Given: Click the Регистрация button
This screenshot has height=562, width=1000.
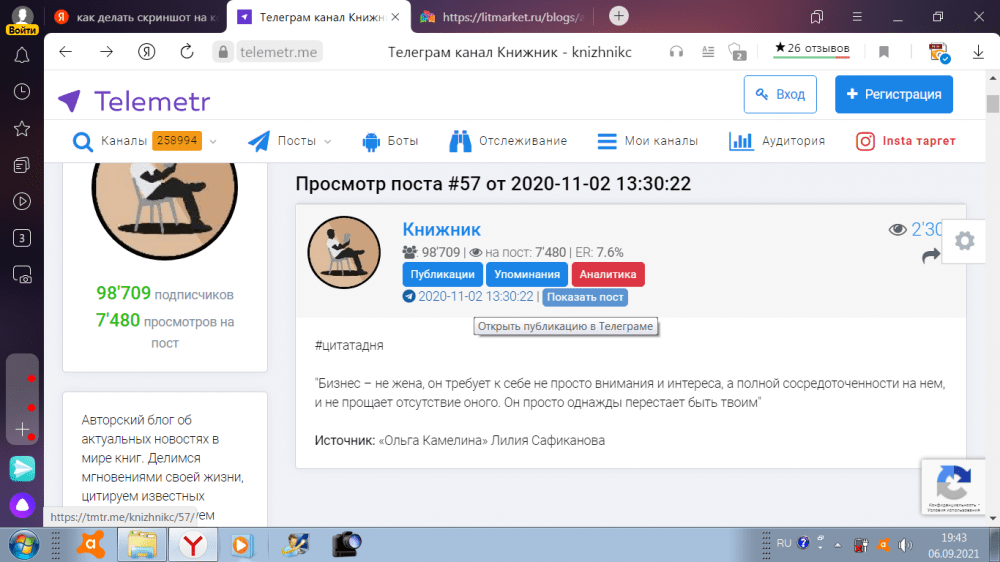Looking at the screenshot, I should coord(893,94).
